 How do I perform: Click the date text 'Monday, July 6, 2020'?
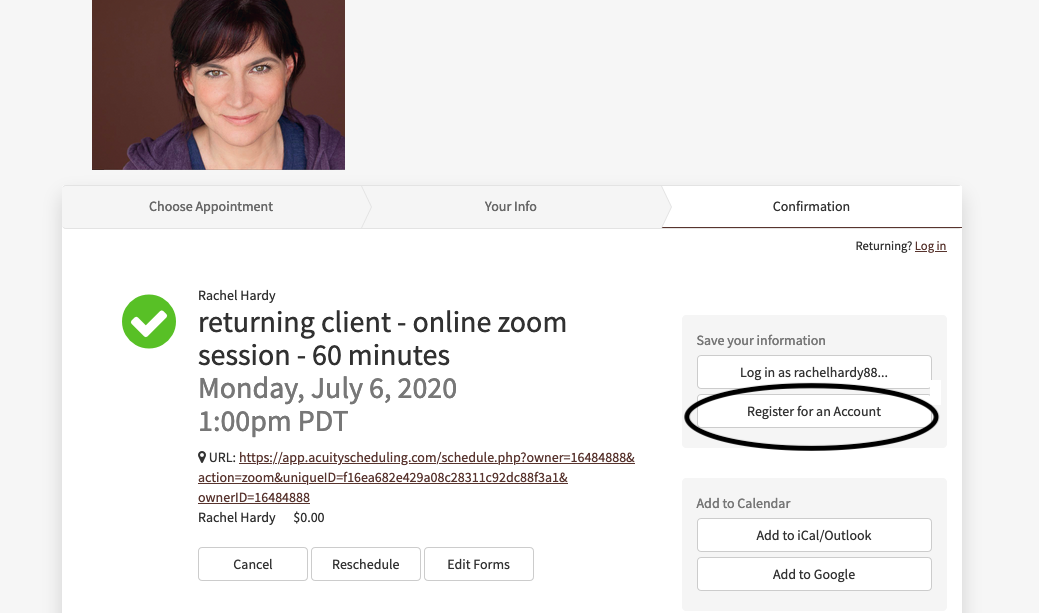click(x=327, y=388)
